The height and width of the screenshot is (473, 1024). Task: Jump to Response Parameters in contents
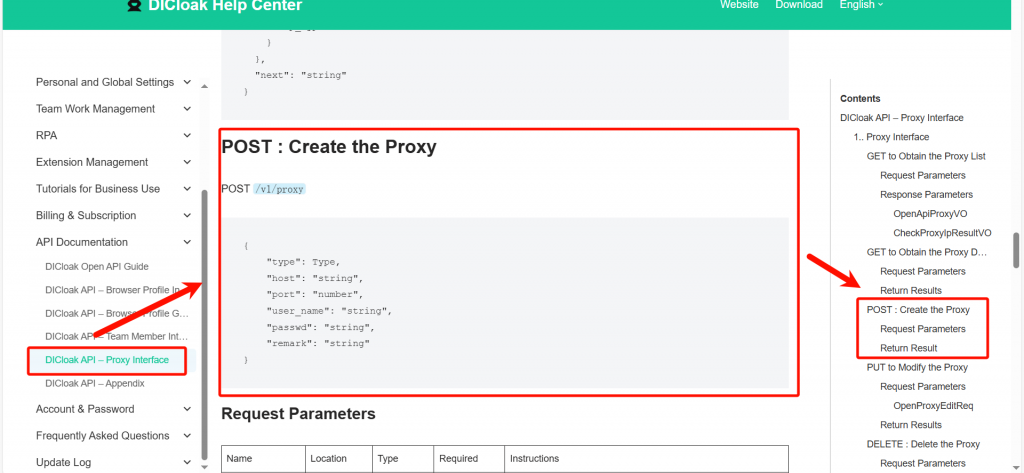(x=926, y=195)
